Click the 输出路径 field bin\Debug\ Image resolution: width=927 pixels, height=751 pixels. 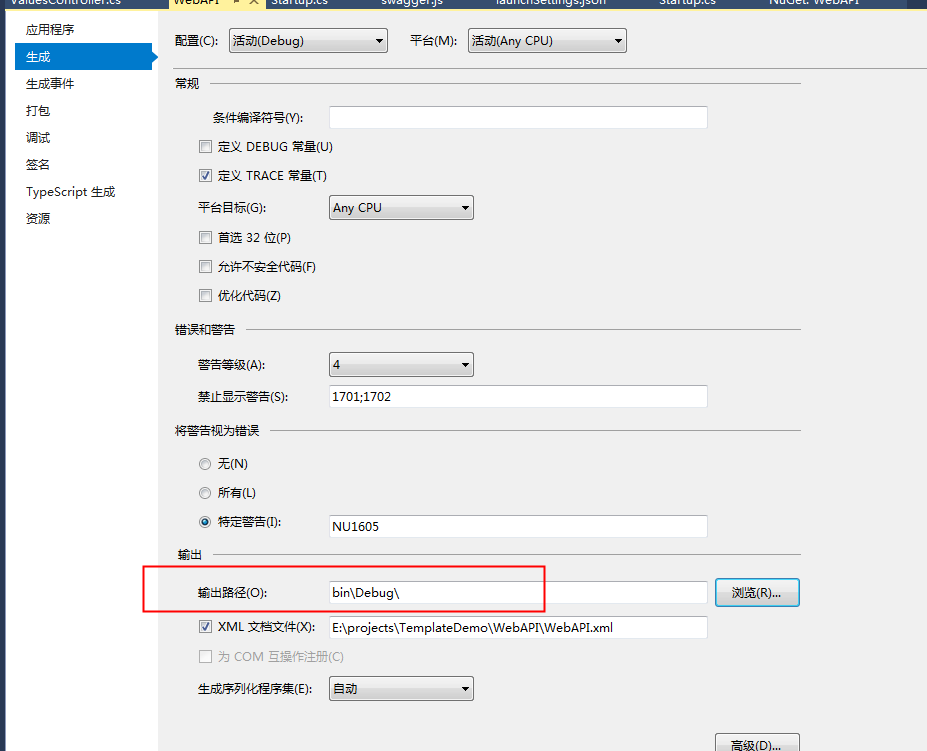pos(518,593)
